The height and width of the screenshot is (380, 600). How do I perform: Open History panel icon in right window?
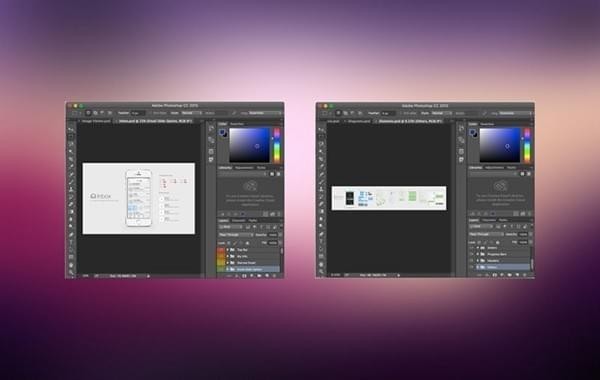tap(461, 130)
